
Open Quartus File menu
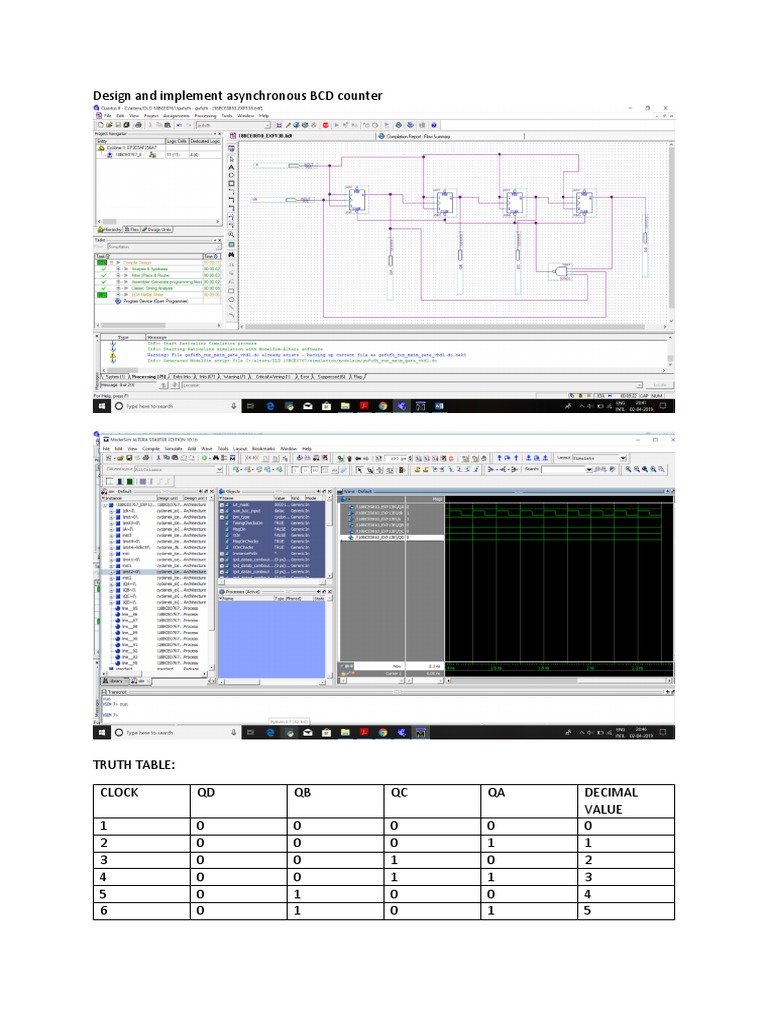[x=107, y=116]
